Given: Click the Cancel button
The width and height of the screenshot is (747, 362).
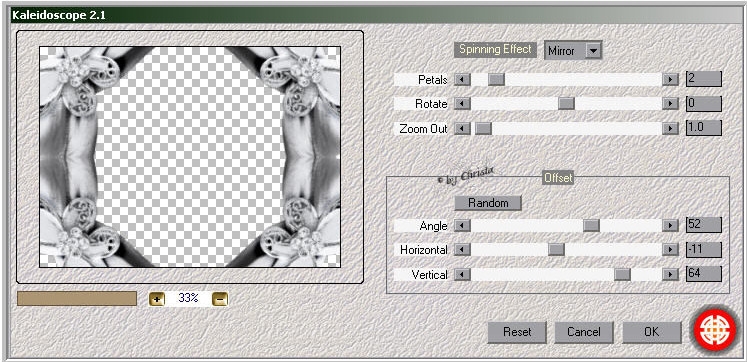Looking at the screenshot, I should pos(584,332).
